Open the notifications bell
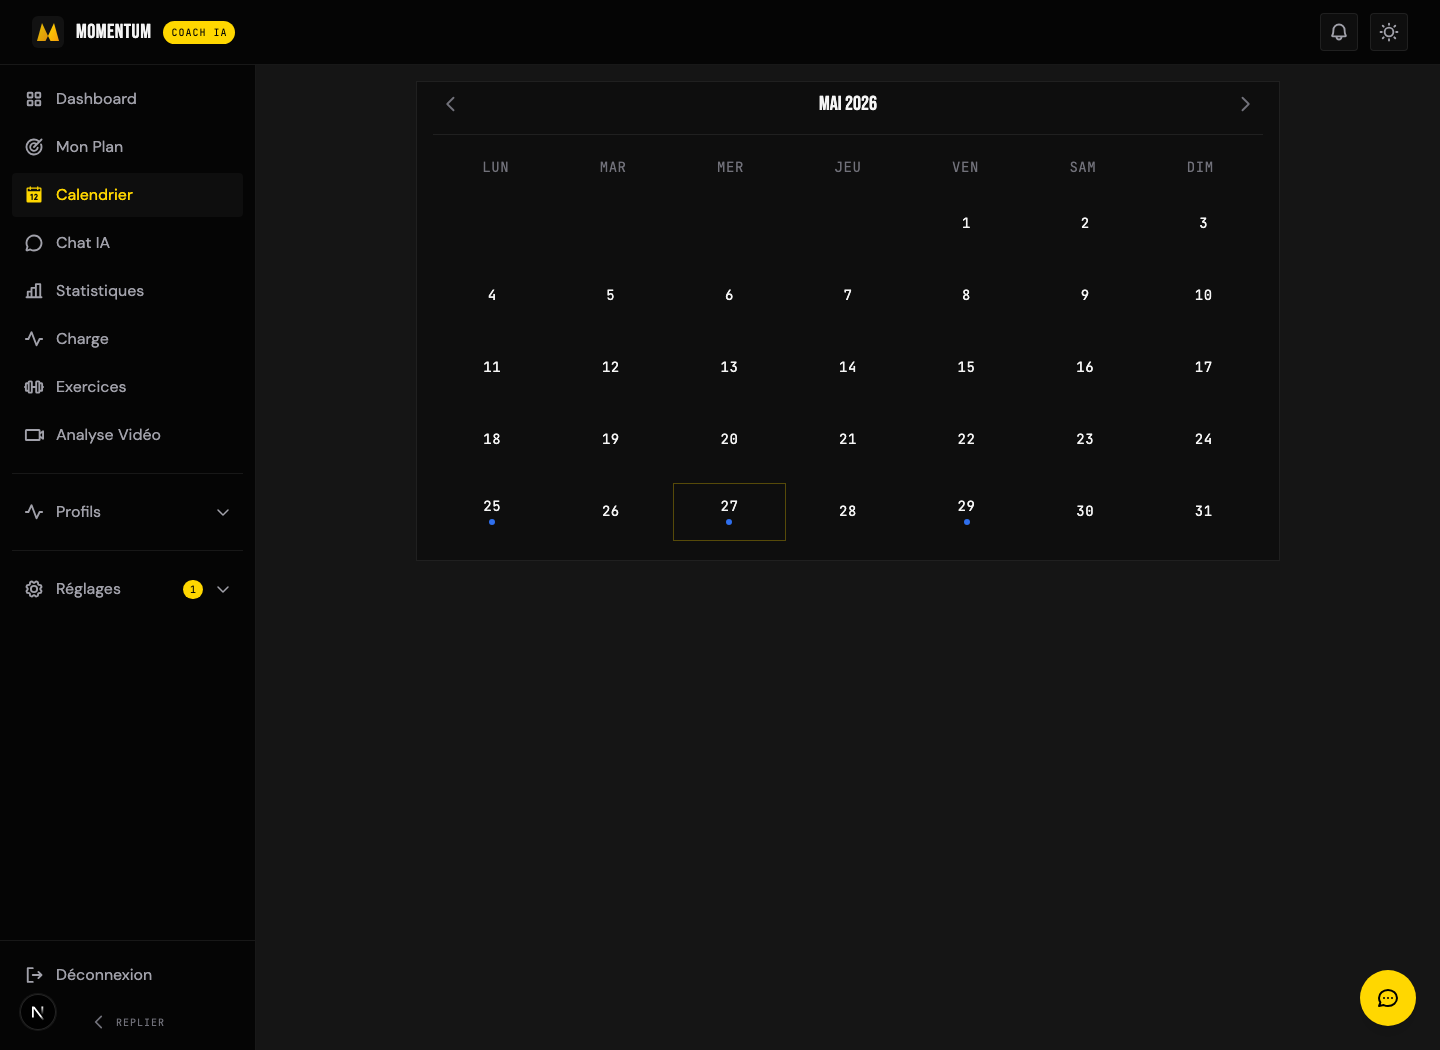This screenshot has width=1440, height=1050. pyautogui.click(x=1339, y=32)
